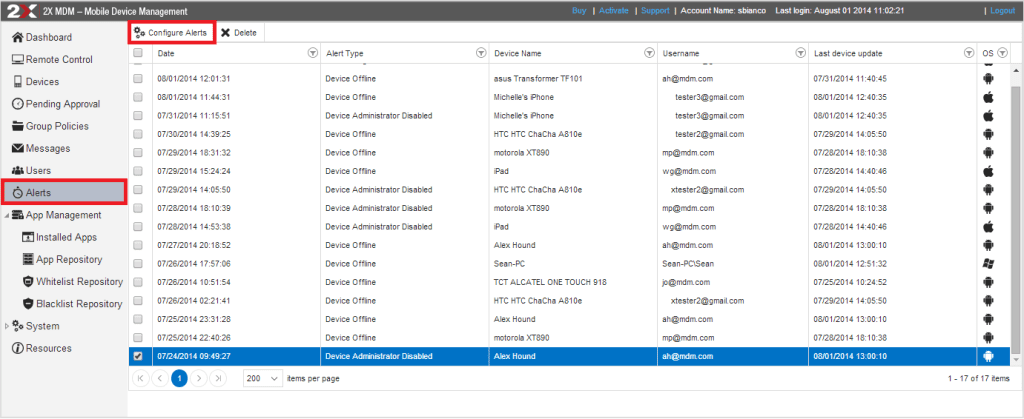Screen dimensions: 1024x419
Task: Go to previous page of results
Action: click(x=160, y=378)
